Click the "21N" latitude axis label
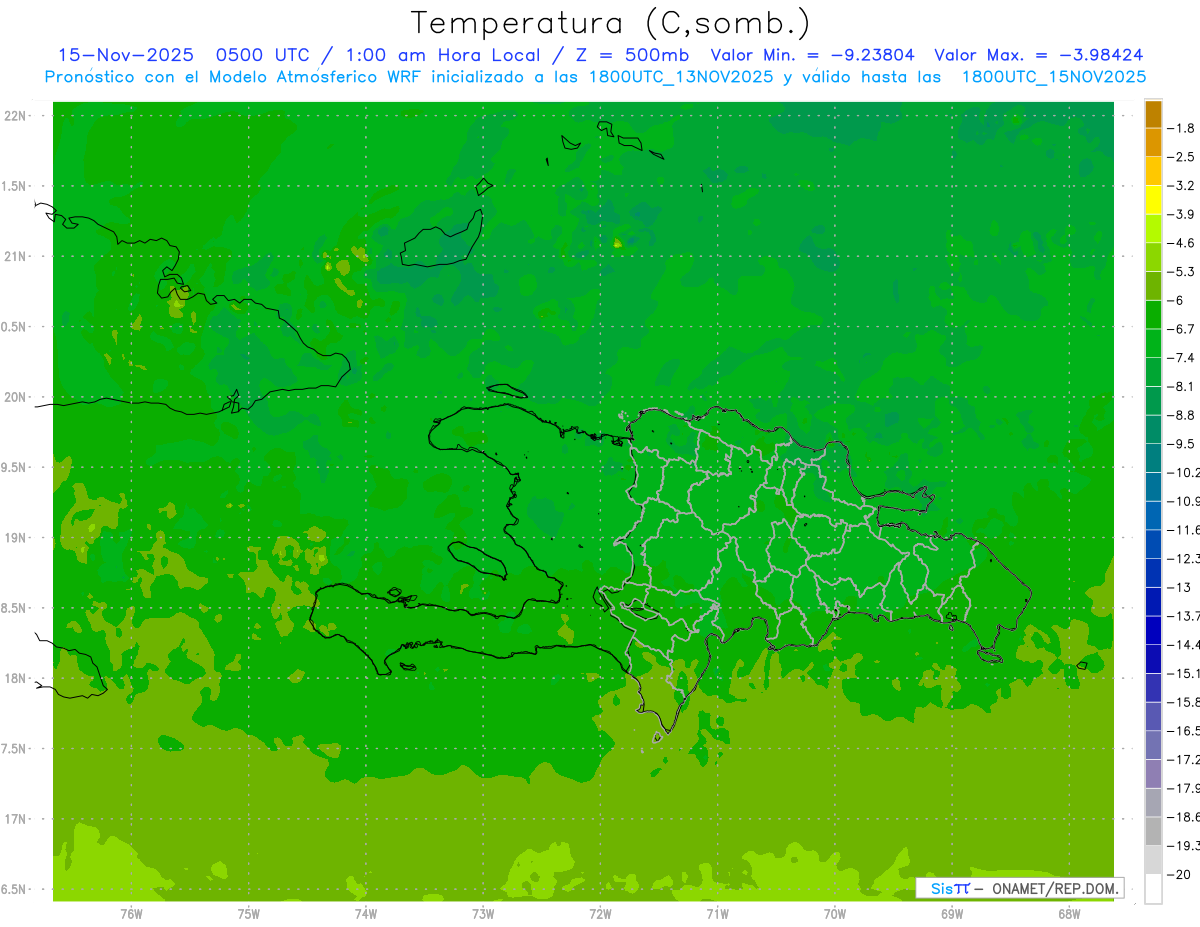Viewport: 1200px width, 927px height. coord(16,257)
